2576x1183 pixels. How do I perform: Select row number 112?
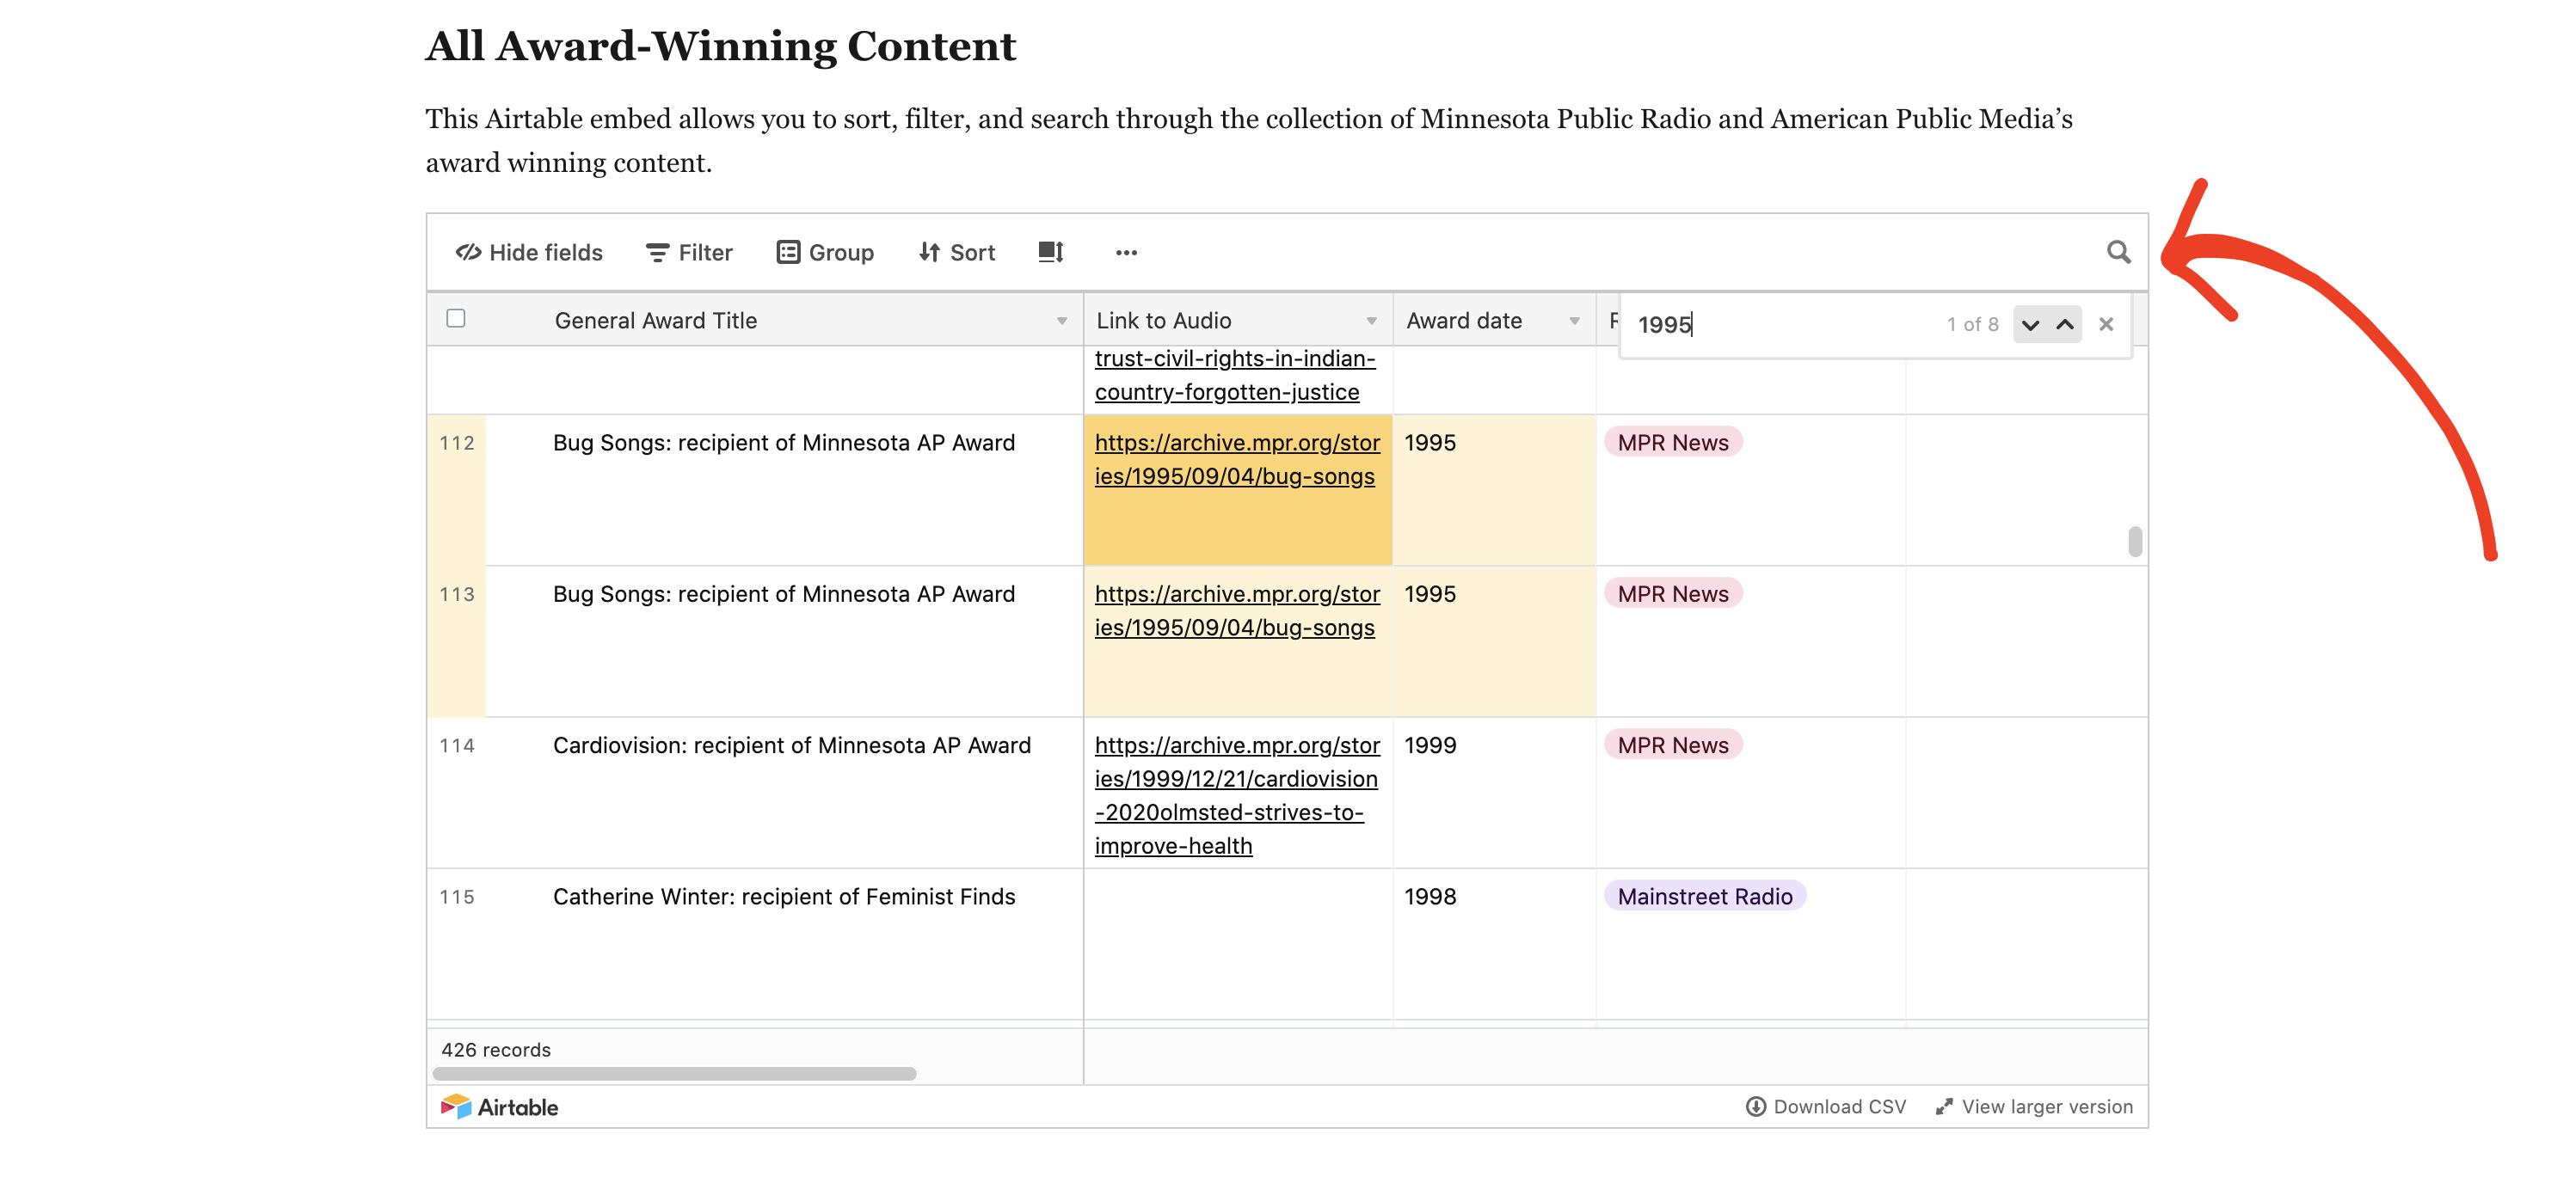point(457,443)
